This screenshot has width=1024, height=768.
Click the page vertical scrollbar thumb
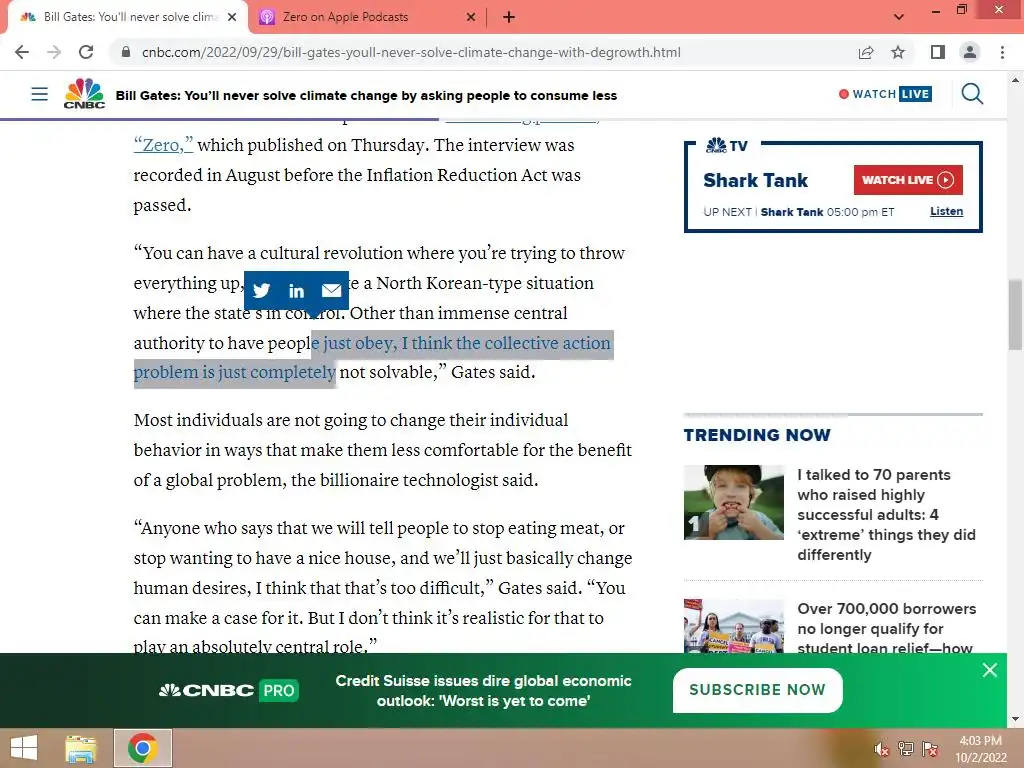(1015, 315)
